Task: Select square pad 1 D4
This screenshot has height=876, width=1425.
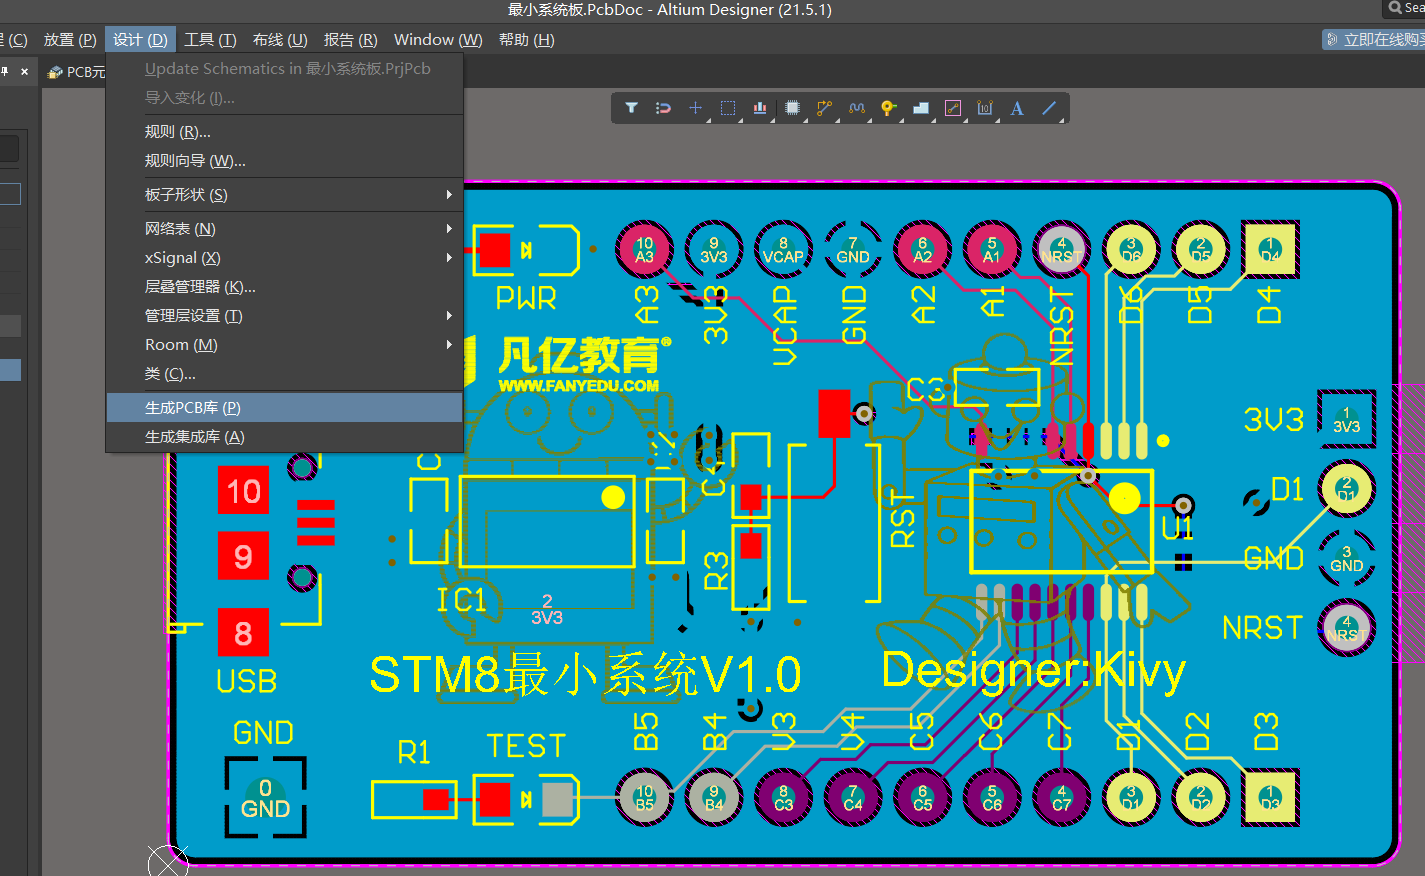Action: tap(1270, 249)
